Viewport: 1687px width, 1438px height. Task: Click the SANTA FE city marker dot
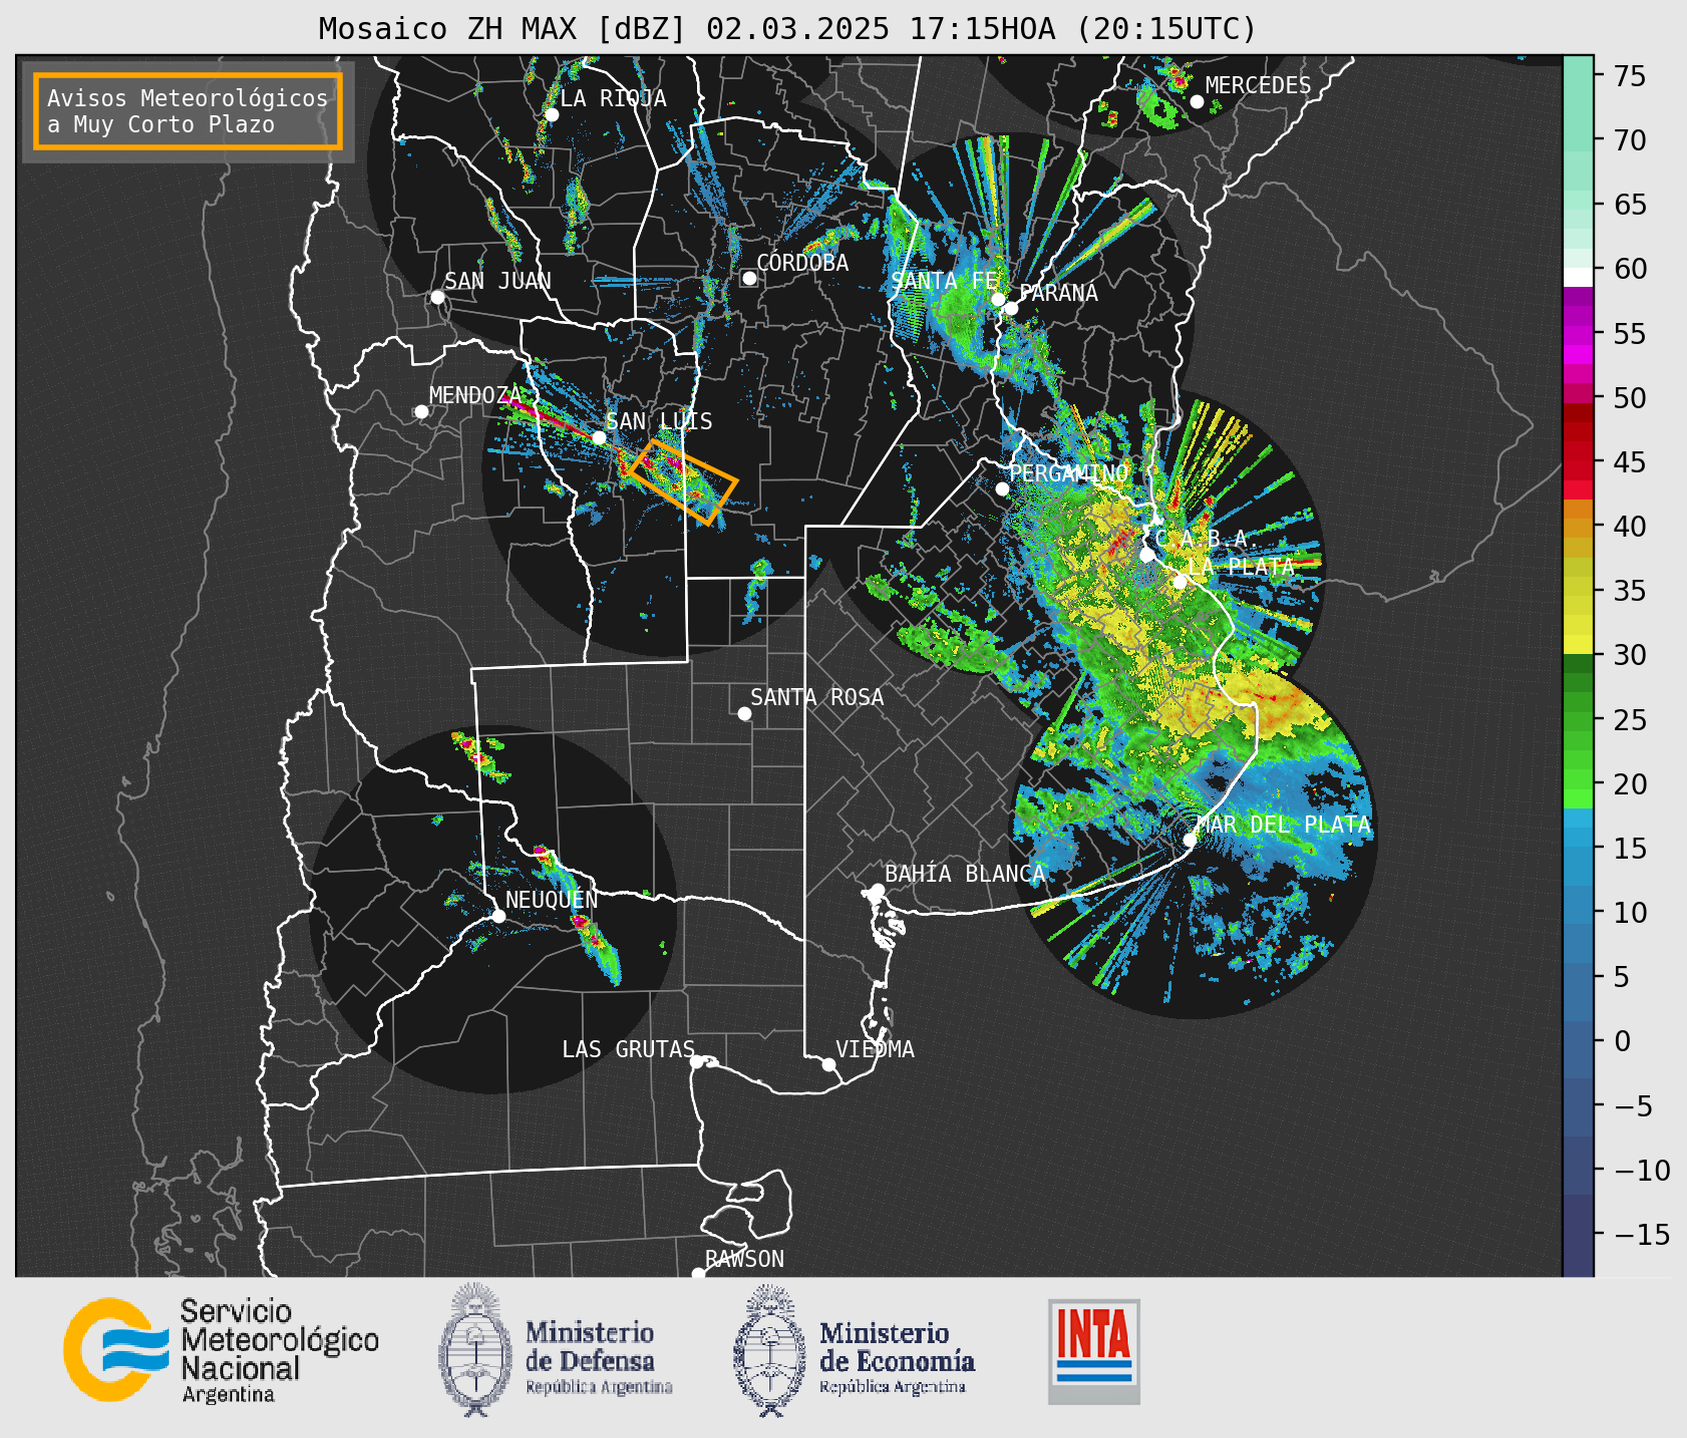pos(998,299)
